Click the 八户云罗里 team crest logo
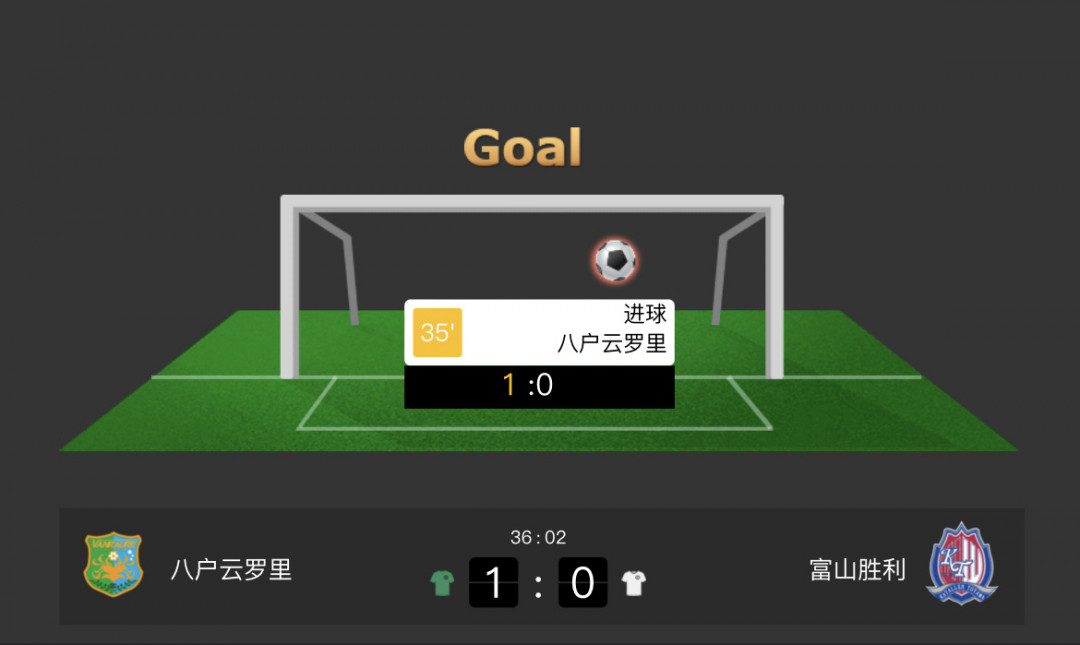1080x645 pixels. [113, 564]
